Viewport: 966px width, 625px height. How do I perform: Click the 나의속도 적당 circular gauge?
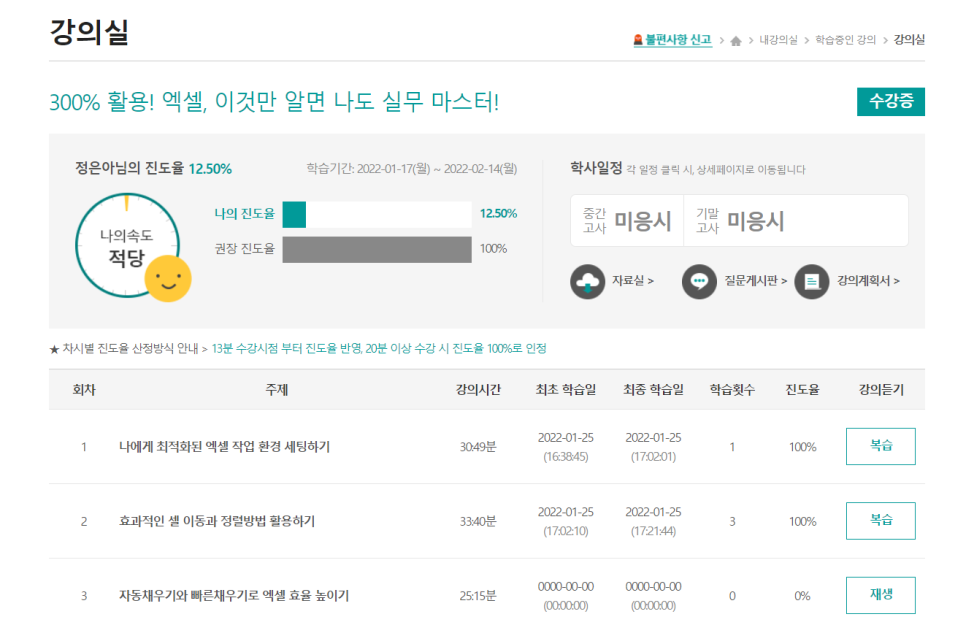[128, 245]
